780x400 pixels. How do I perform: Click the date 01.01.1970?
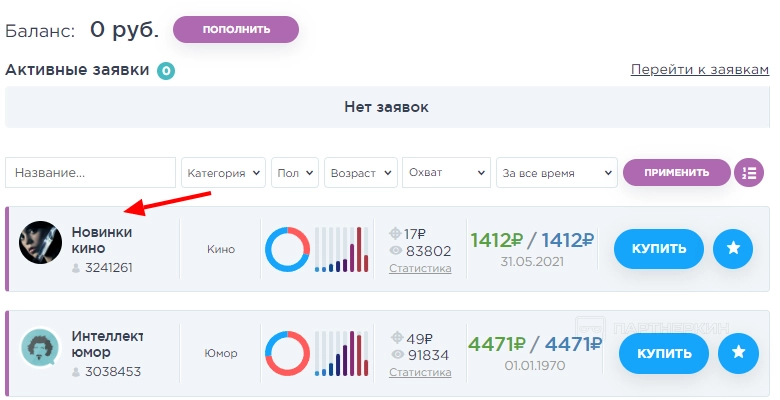click(535, 366)
